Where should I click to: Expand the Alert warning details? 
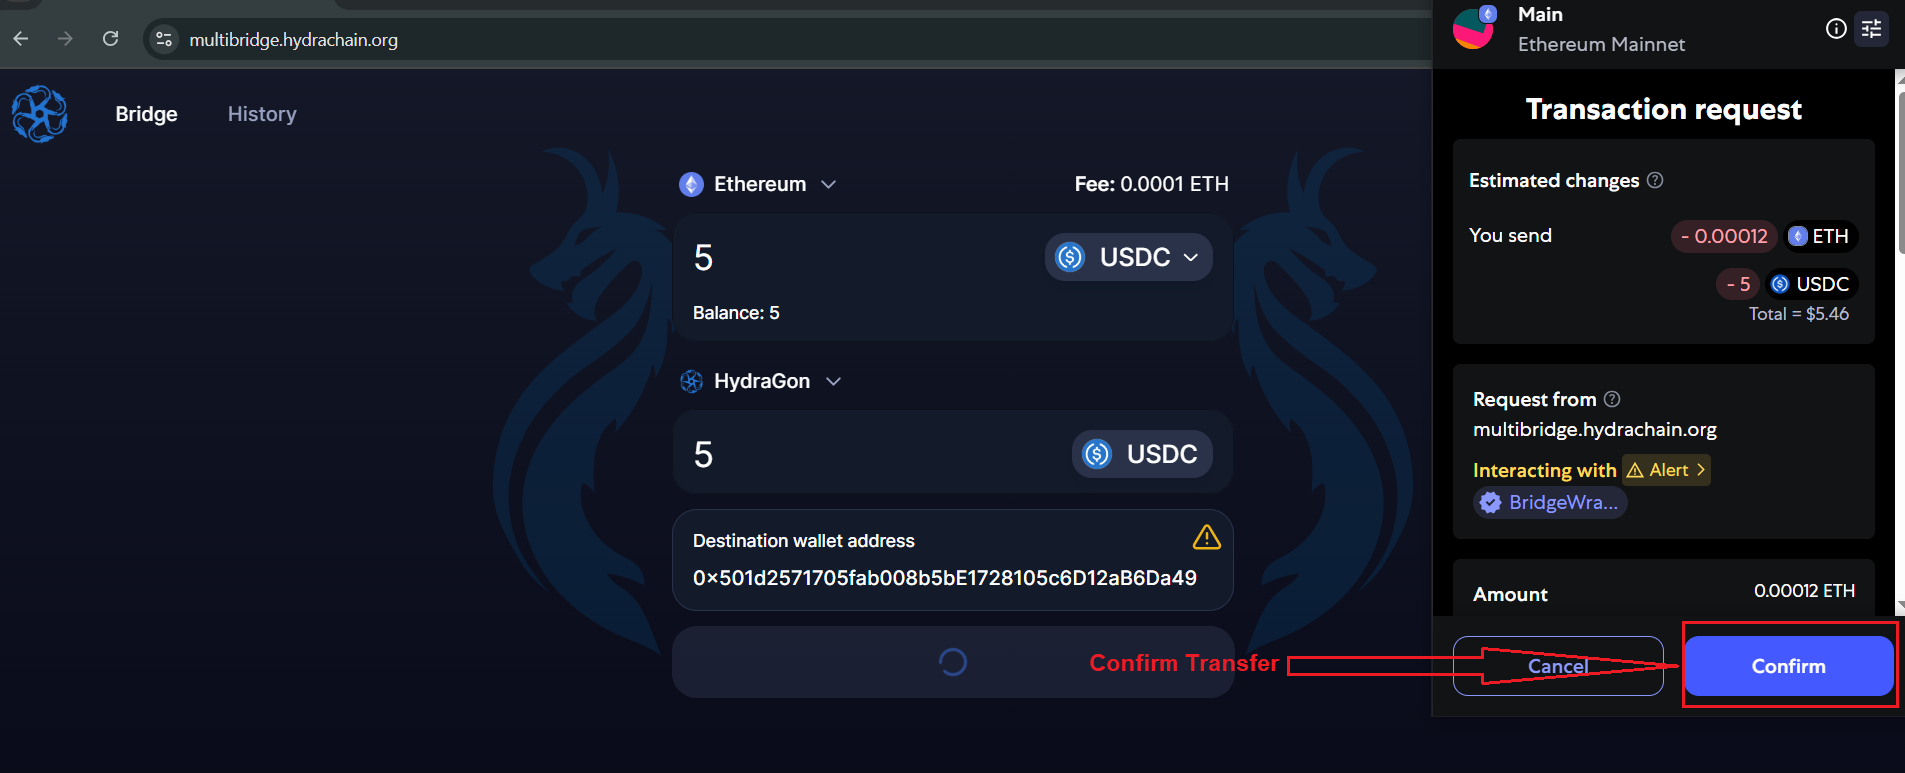pyautogui.click(x=1665, y=470)
